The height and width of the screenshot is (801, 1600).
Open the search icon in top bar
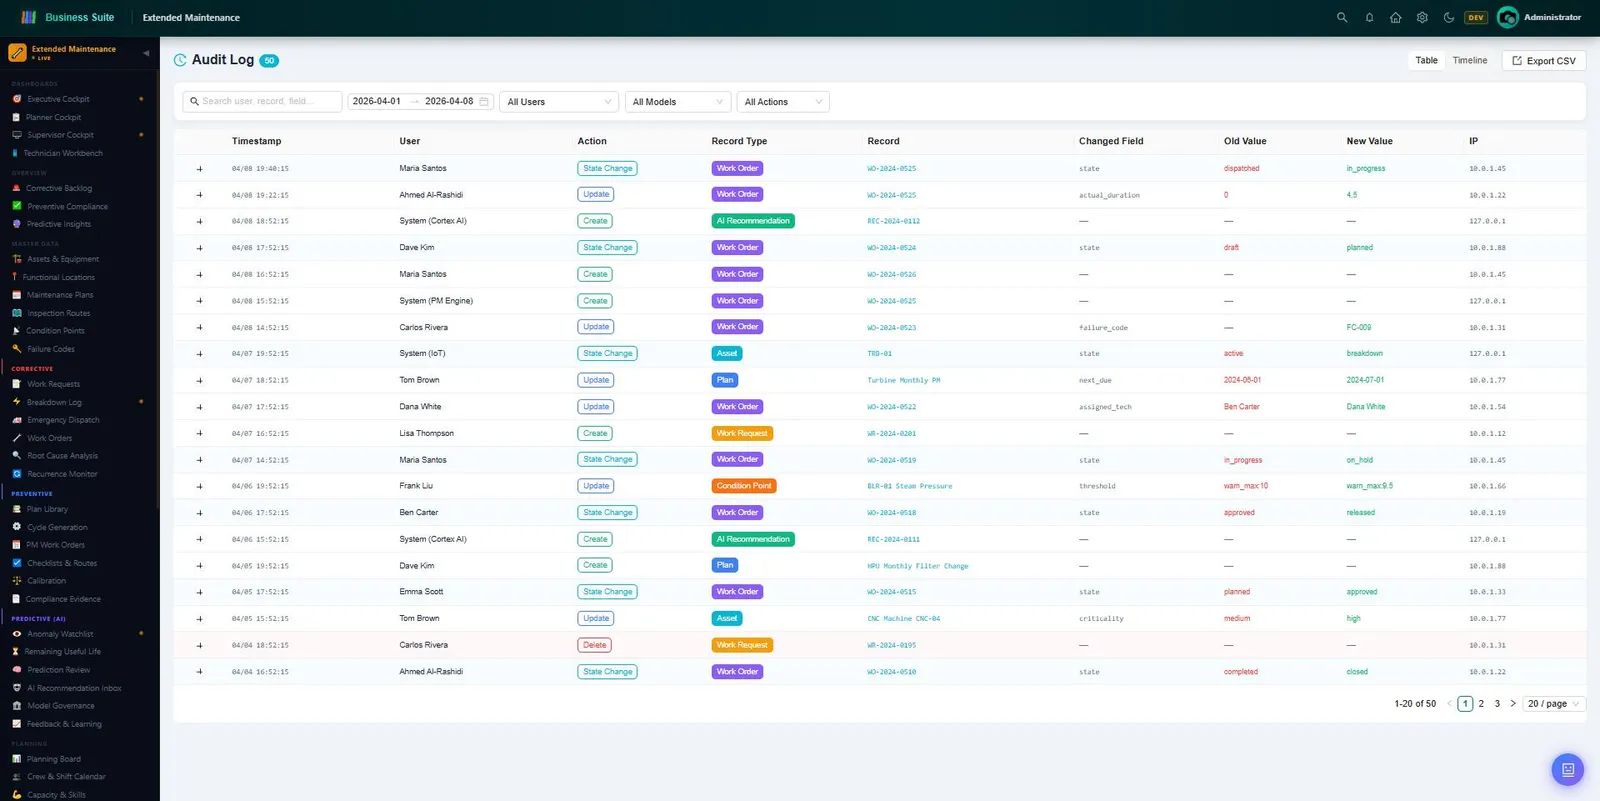[x=1342, y=17]
